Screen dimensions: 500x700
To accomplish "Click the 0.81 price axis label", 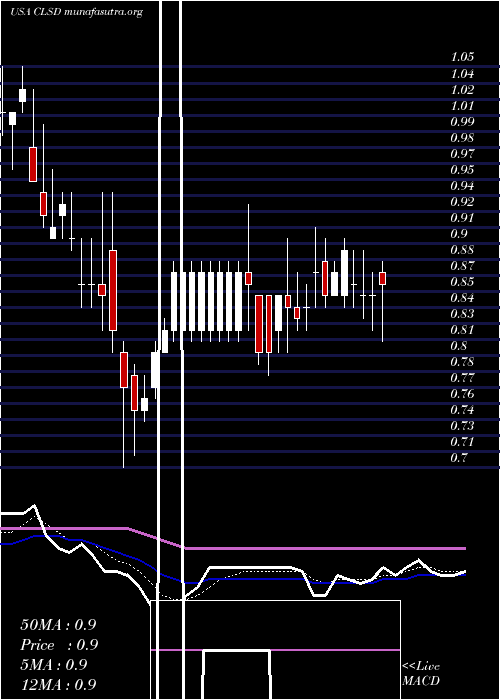I will tap(462, 330).
